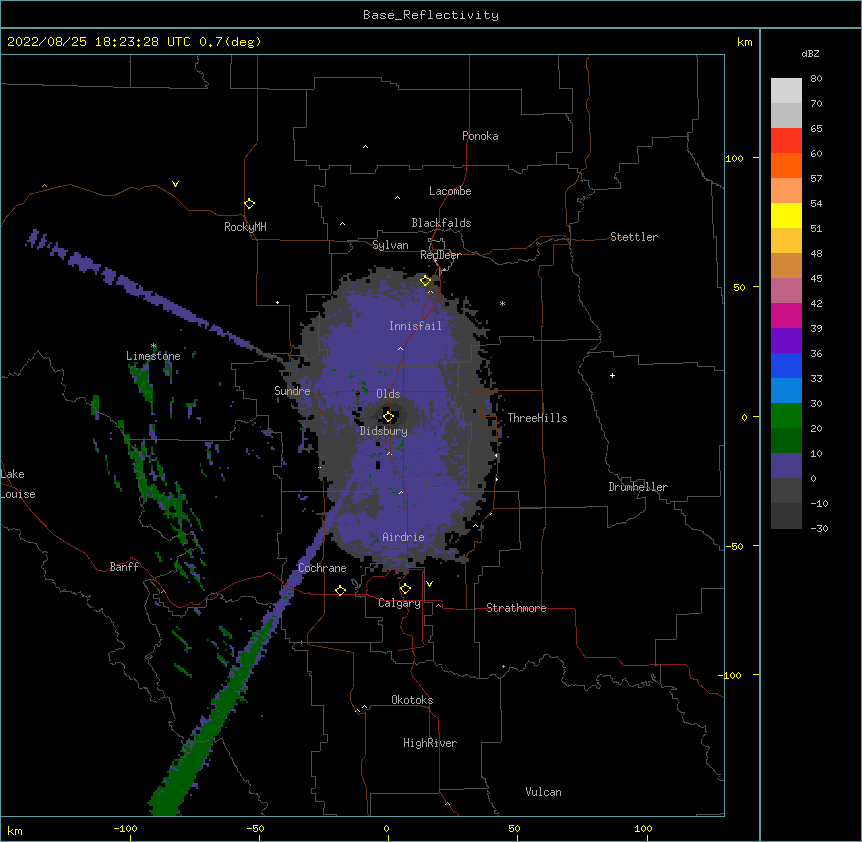
Task: Click the Stettler city label
Action: click(x=634, y=237)
